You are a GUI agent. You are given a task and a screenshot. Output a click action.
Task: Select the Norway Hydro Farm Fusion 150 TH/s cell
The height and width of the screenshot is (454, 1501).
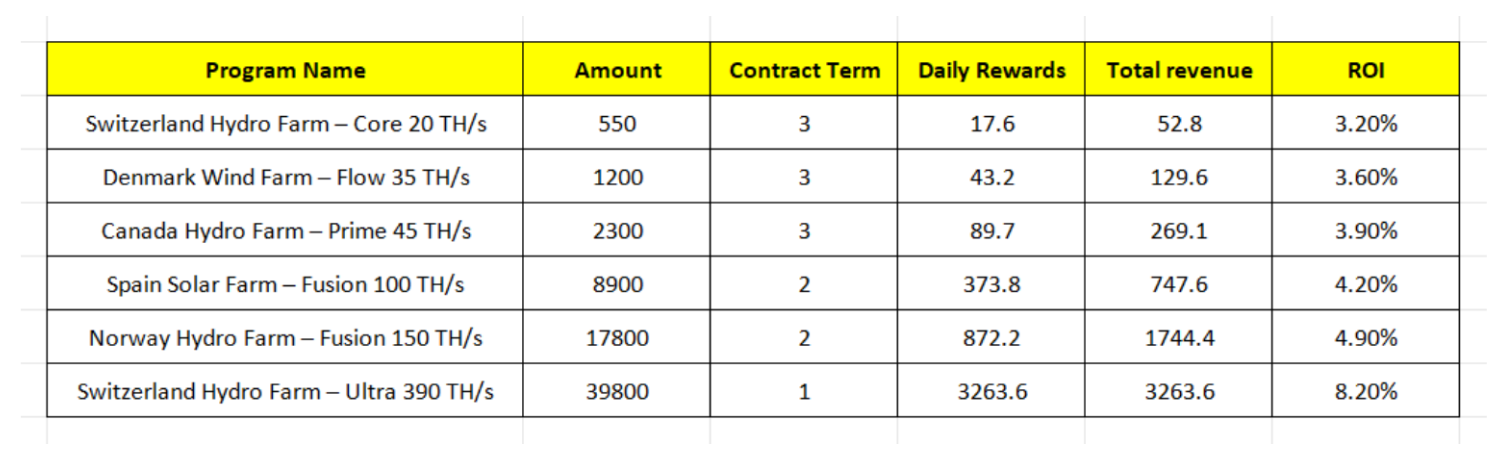click(285, 338)
